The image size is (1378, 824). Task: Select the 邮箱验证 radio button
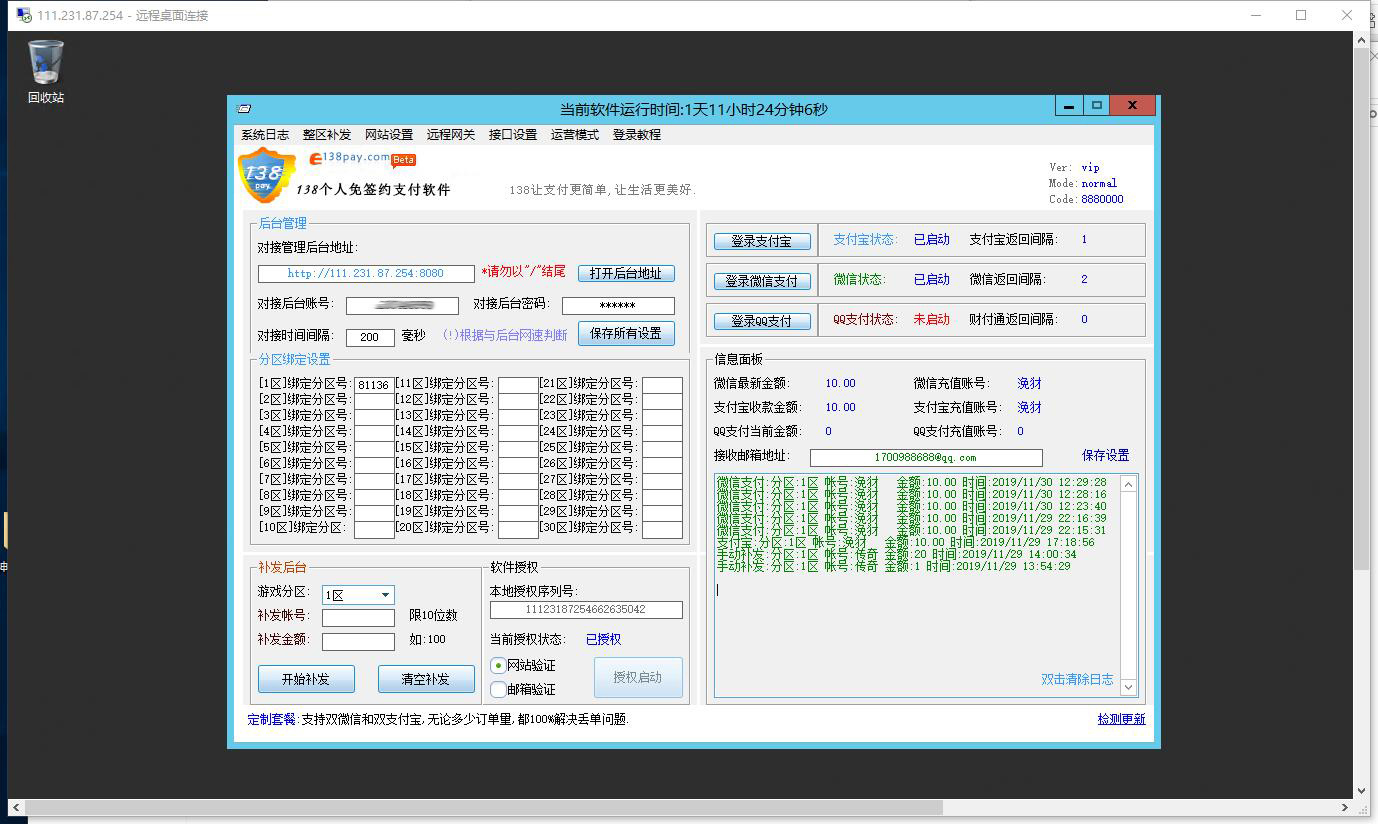(498, 689)
